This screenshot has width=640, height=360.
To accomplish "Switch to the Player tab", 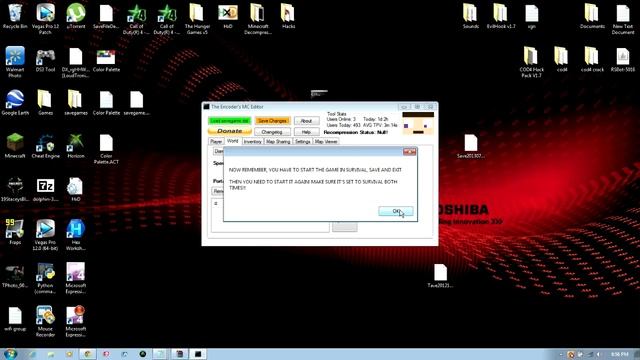I will coord(216,141).
